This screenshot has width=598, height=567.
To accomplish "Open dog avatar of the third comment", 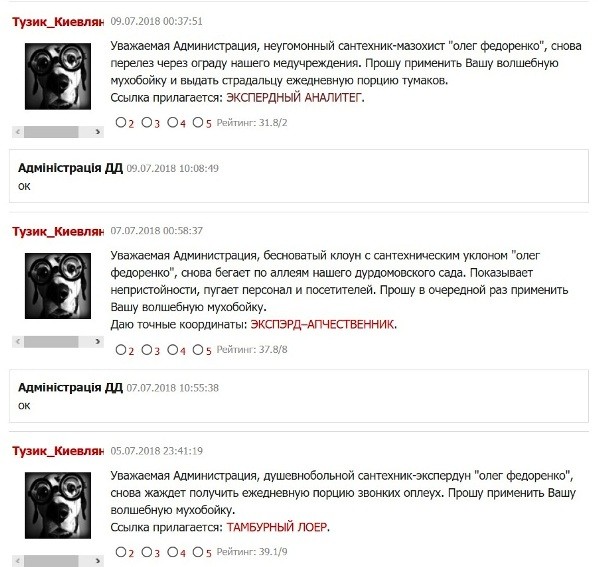I will click(x=58, y=505).
